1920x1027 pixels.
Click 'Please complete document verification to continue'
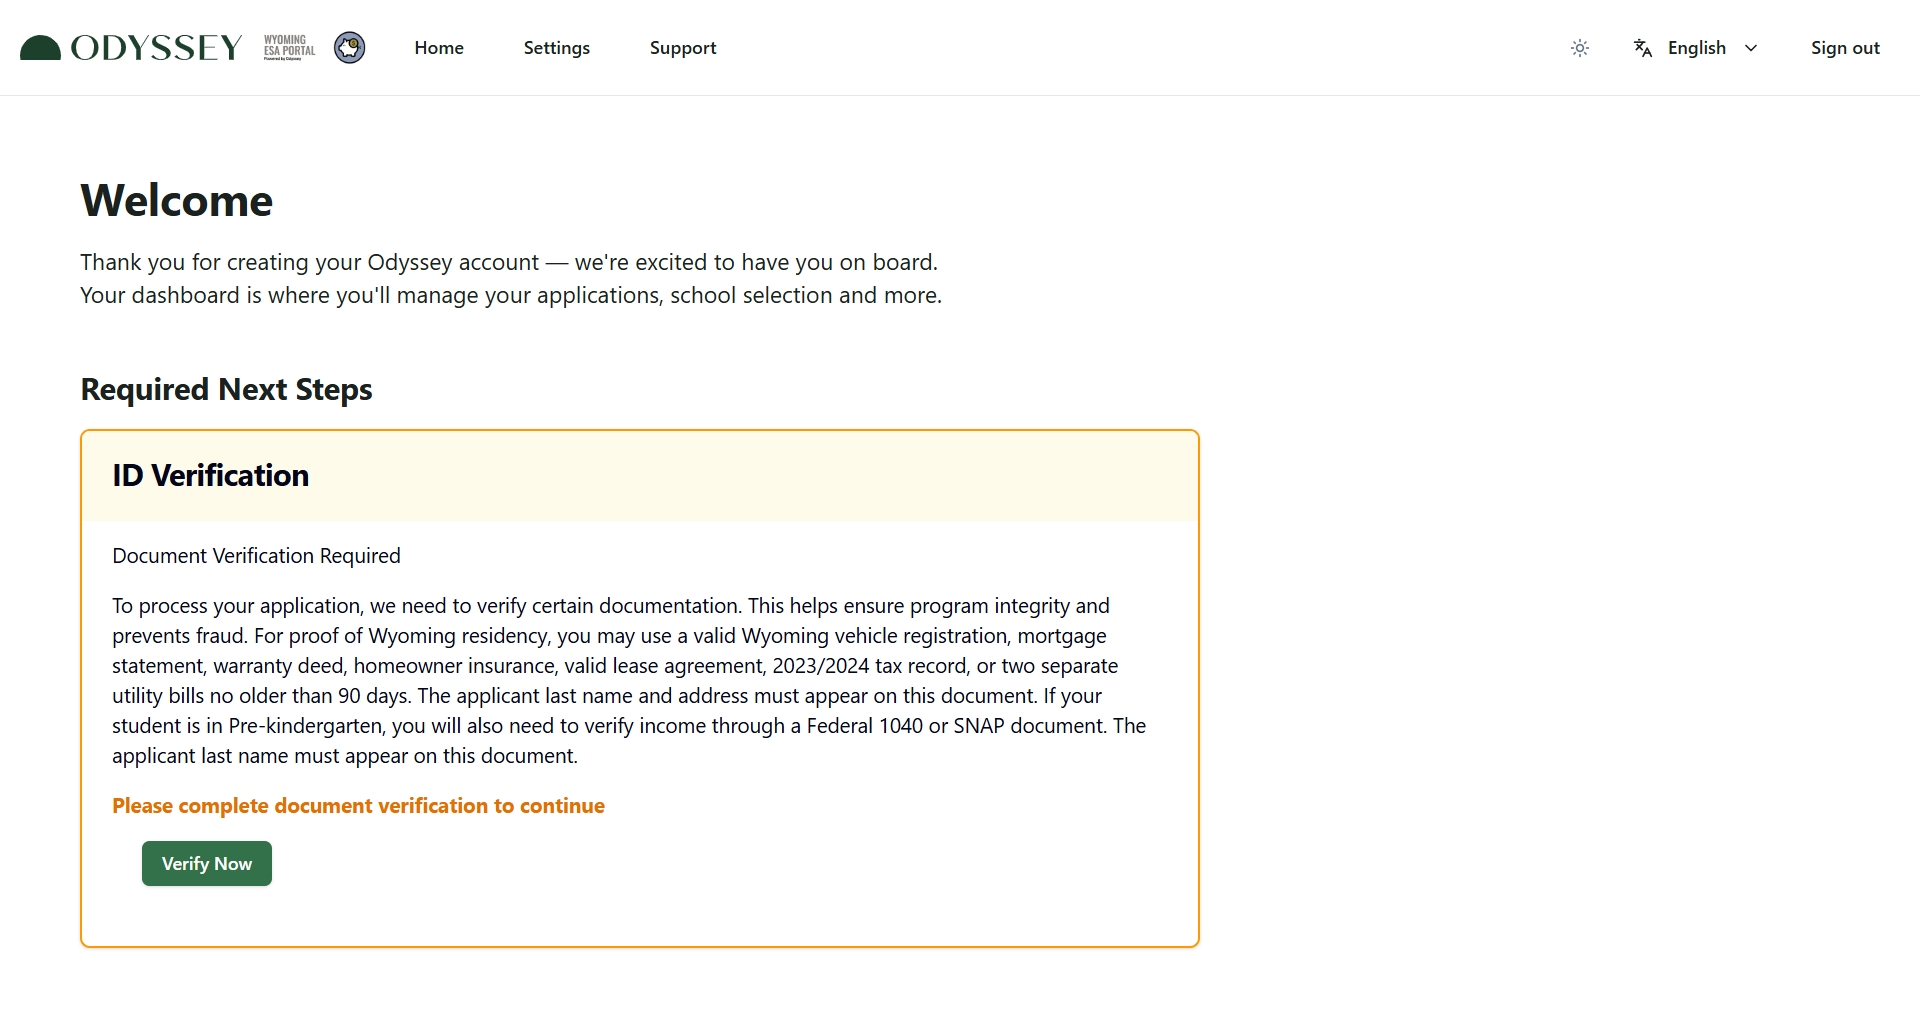[358, 806]
